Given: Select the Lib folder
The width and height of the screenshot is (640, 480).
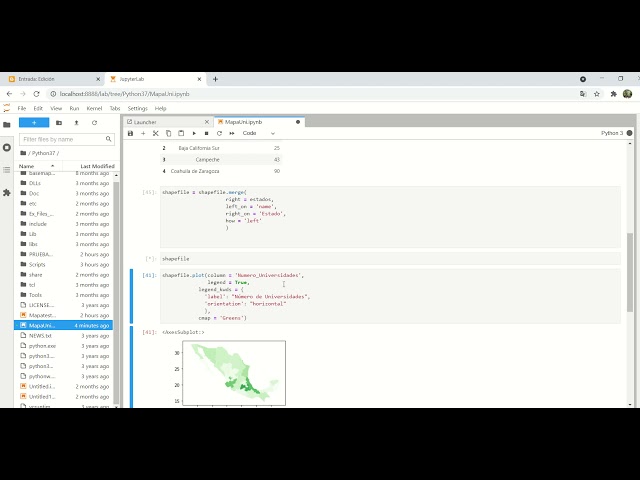Looking at the screenshot, I should pyautogui.click(x=64, y=234).
